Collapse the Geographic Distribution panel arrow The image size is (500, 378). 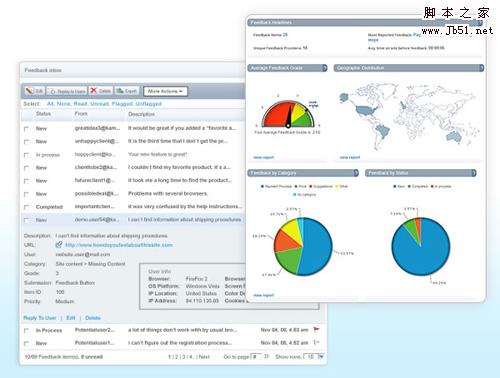coord(481,68)
